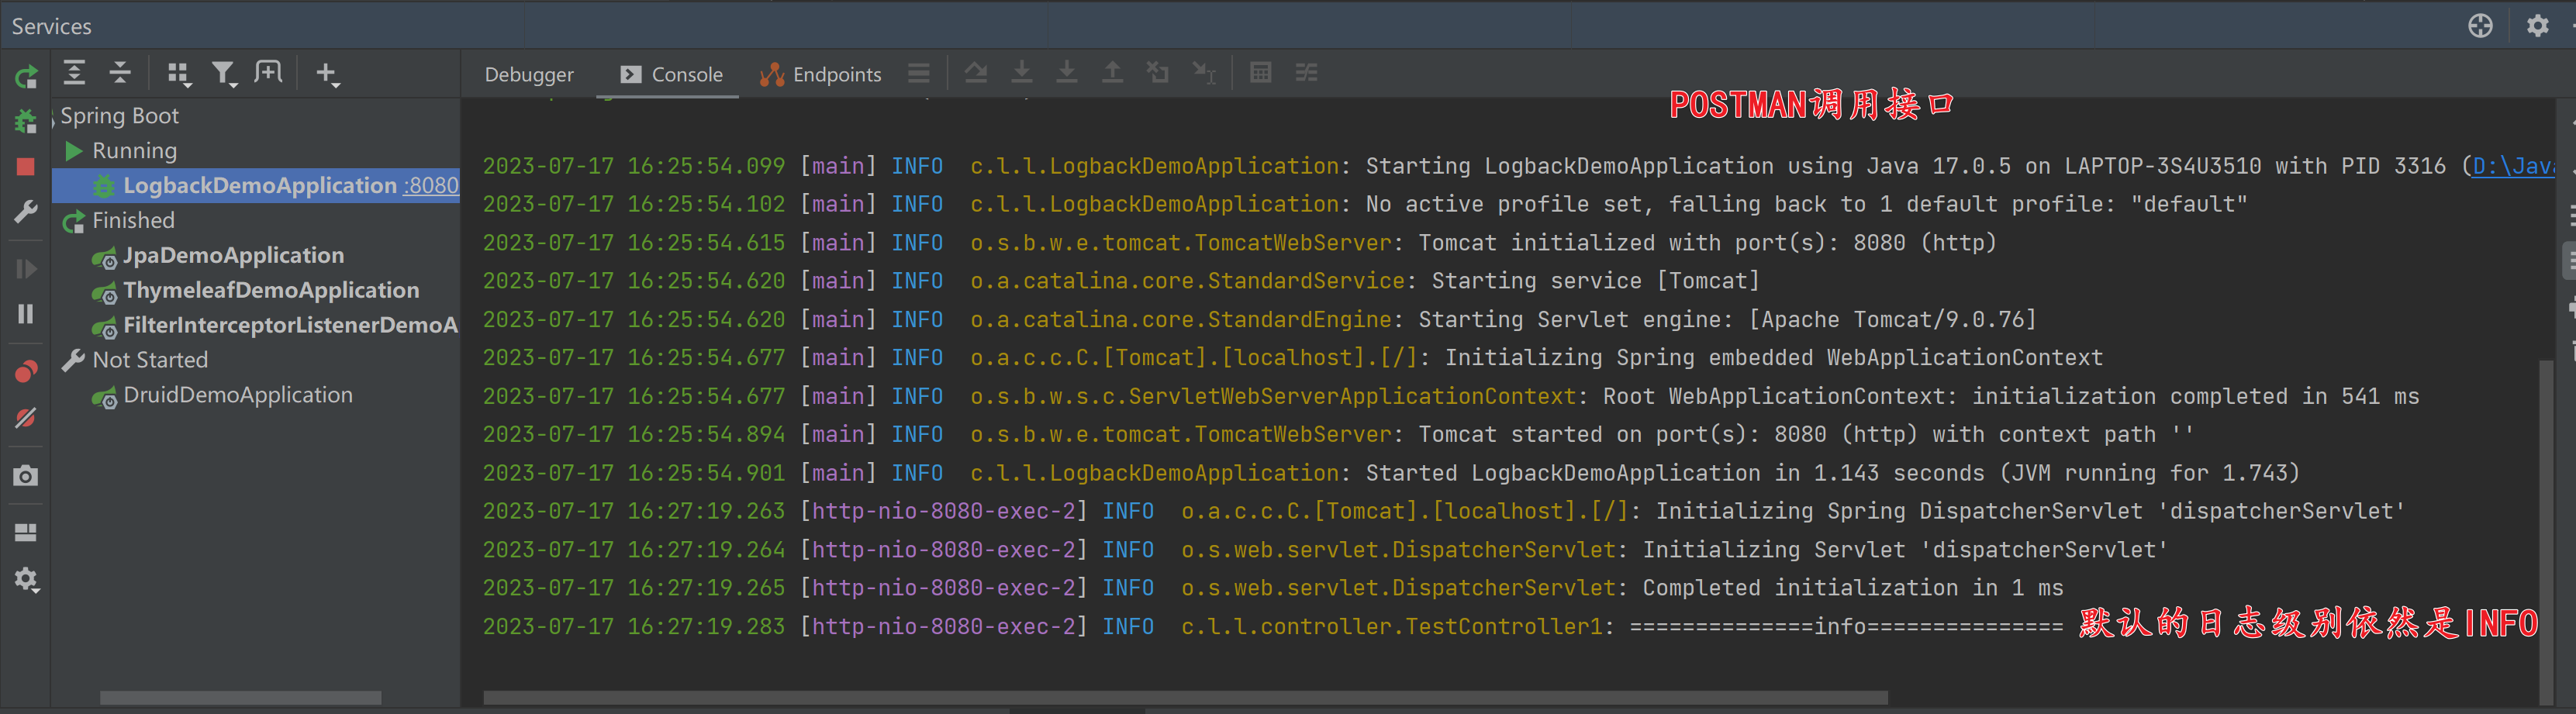Switch to the Endpoints tab

point(821,74)
